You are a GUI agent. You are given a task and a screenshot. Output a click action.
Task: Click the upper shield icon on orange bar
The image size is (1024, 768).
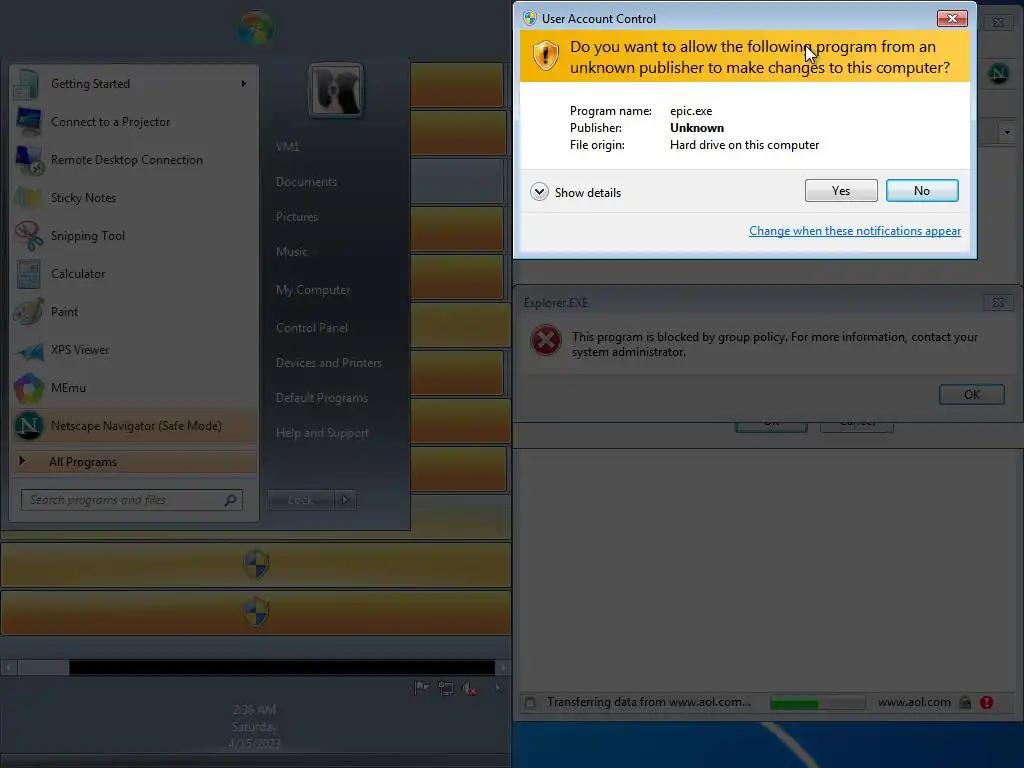(255, 564)
